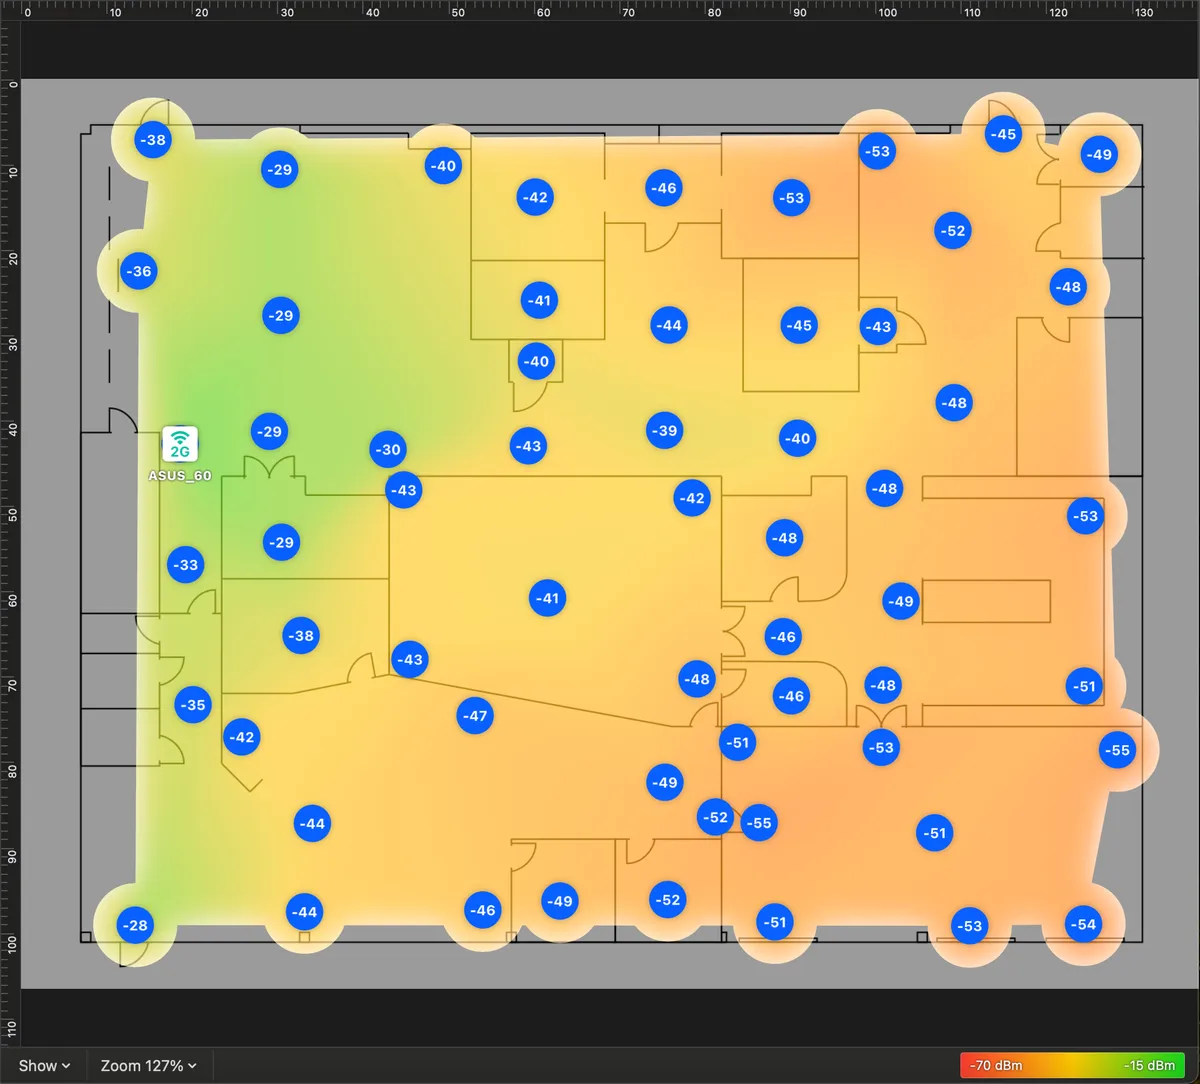Image resolution: width=1200 pixels, height=1084 pixels.
Task: Click the signal strength gradient legend bar
Action: pos(1071,1066)
